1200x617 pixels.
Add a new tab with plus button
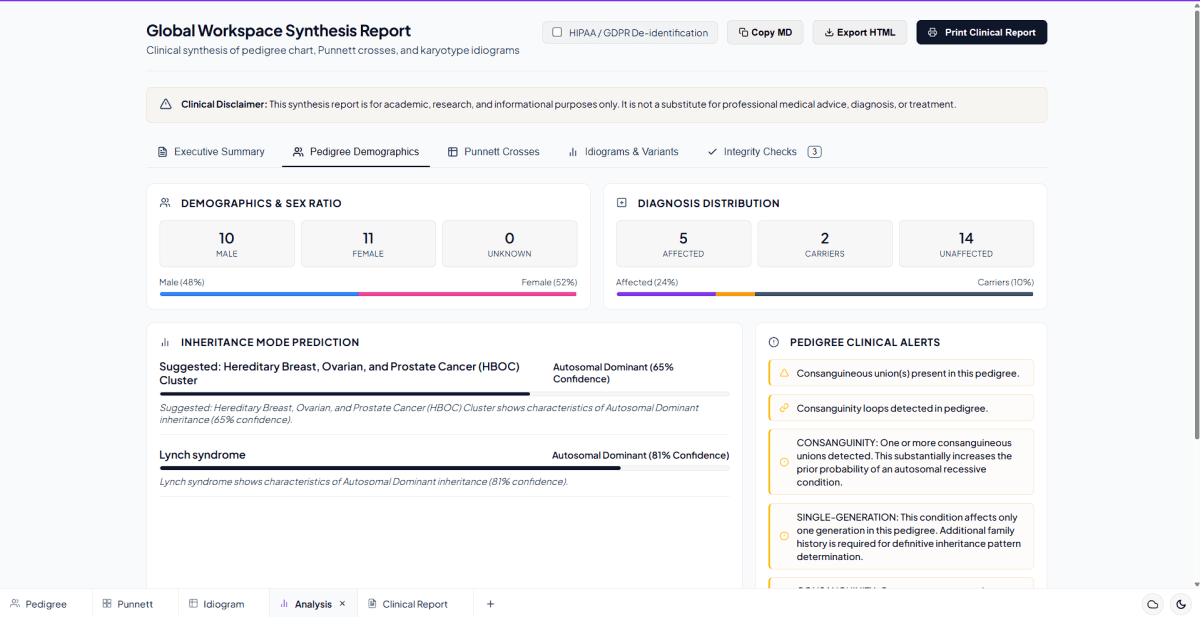coord(490,604)
